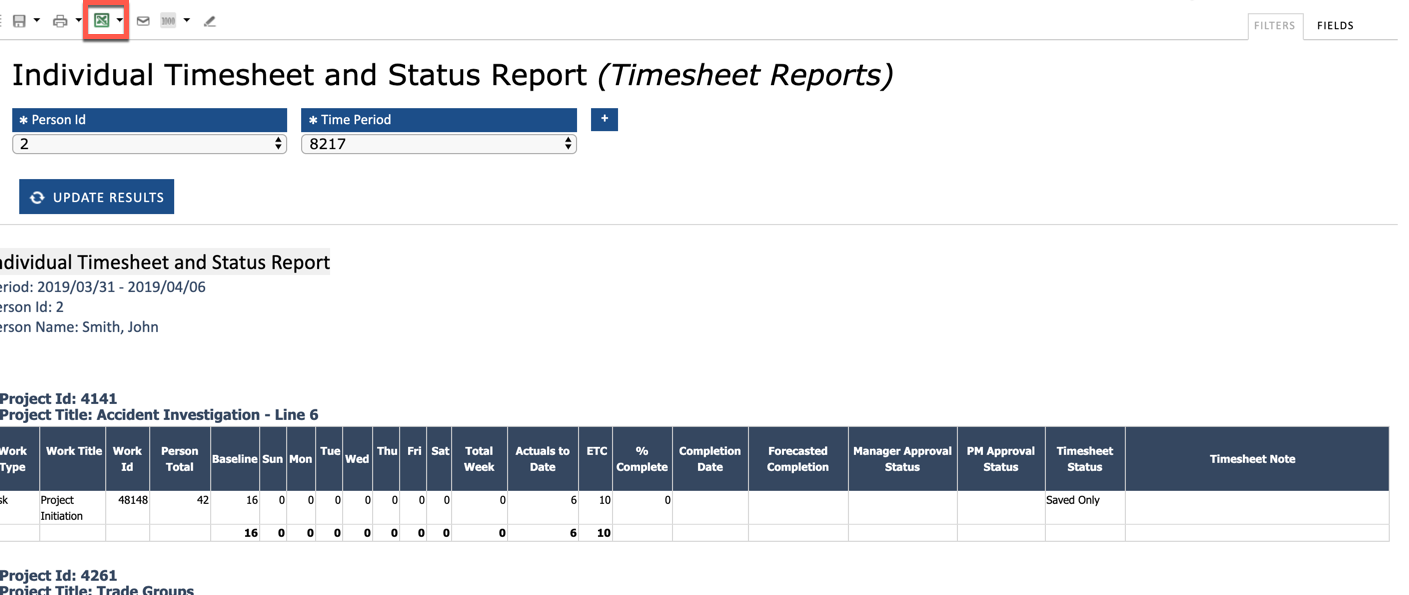Switch to the FIELDS tab
This screenshot has width=1409, height=595.
[1334, 25]
